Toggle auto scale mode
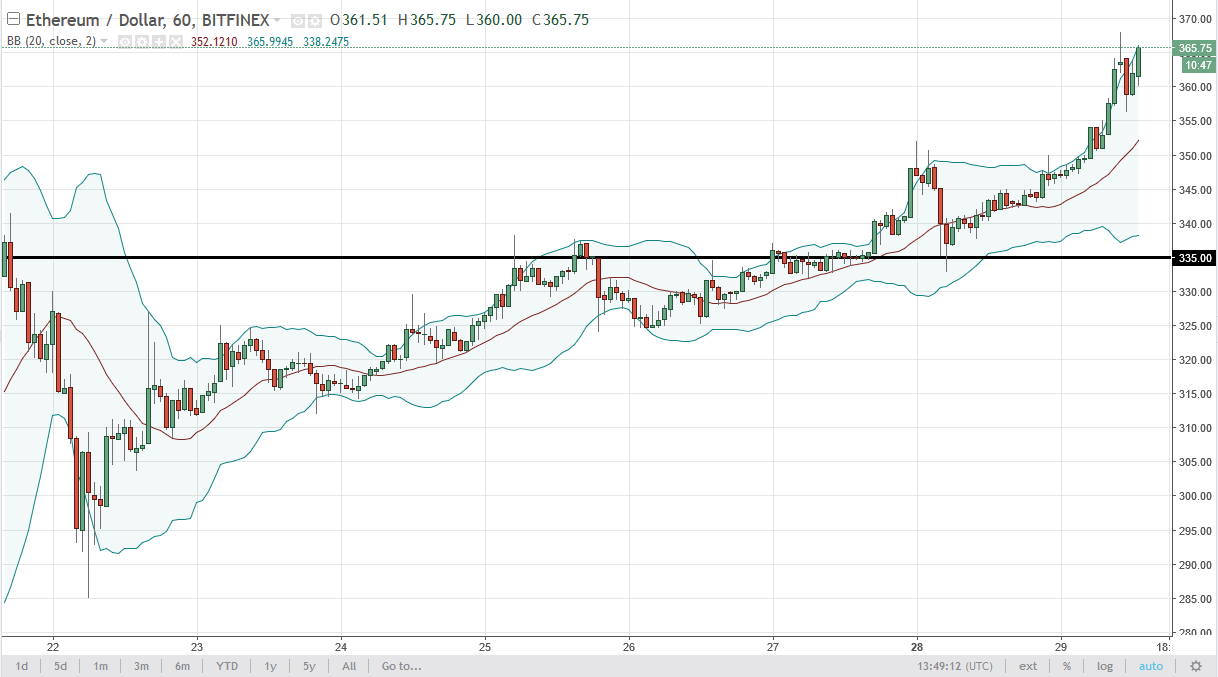Viewport: 1218px width, 677px height. point(1150,666)
